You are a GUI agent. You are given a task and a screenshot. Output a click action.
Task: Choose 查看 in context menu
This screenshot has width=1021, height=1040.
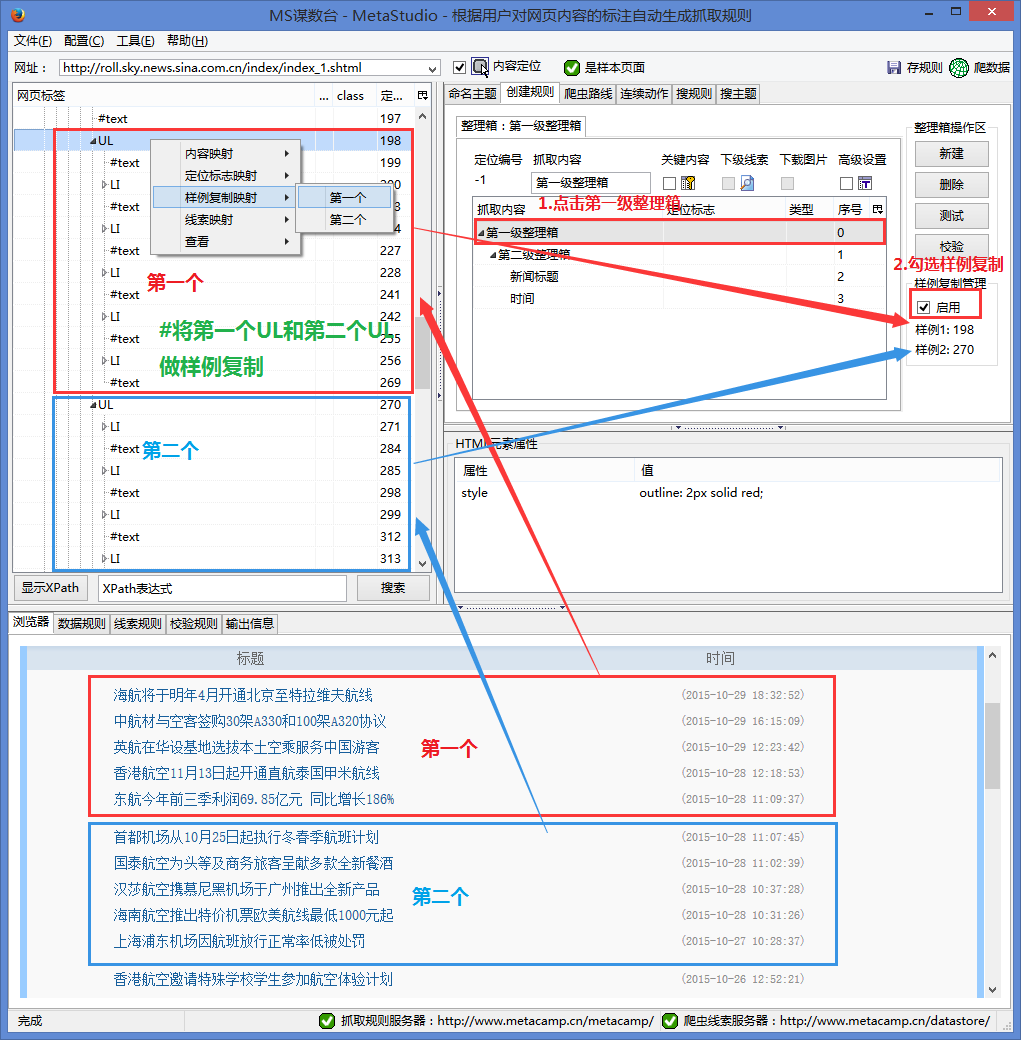[226, 241]
